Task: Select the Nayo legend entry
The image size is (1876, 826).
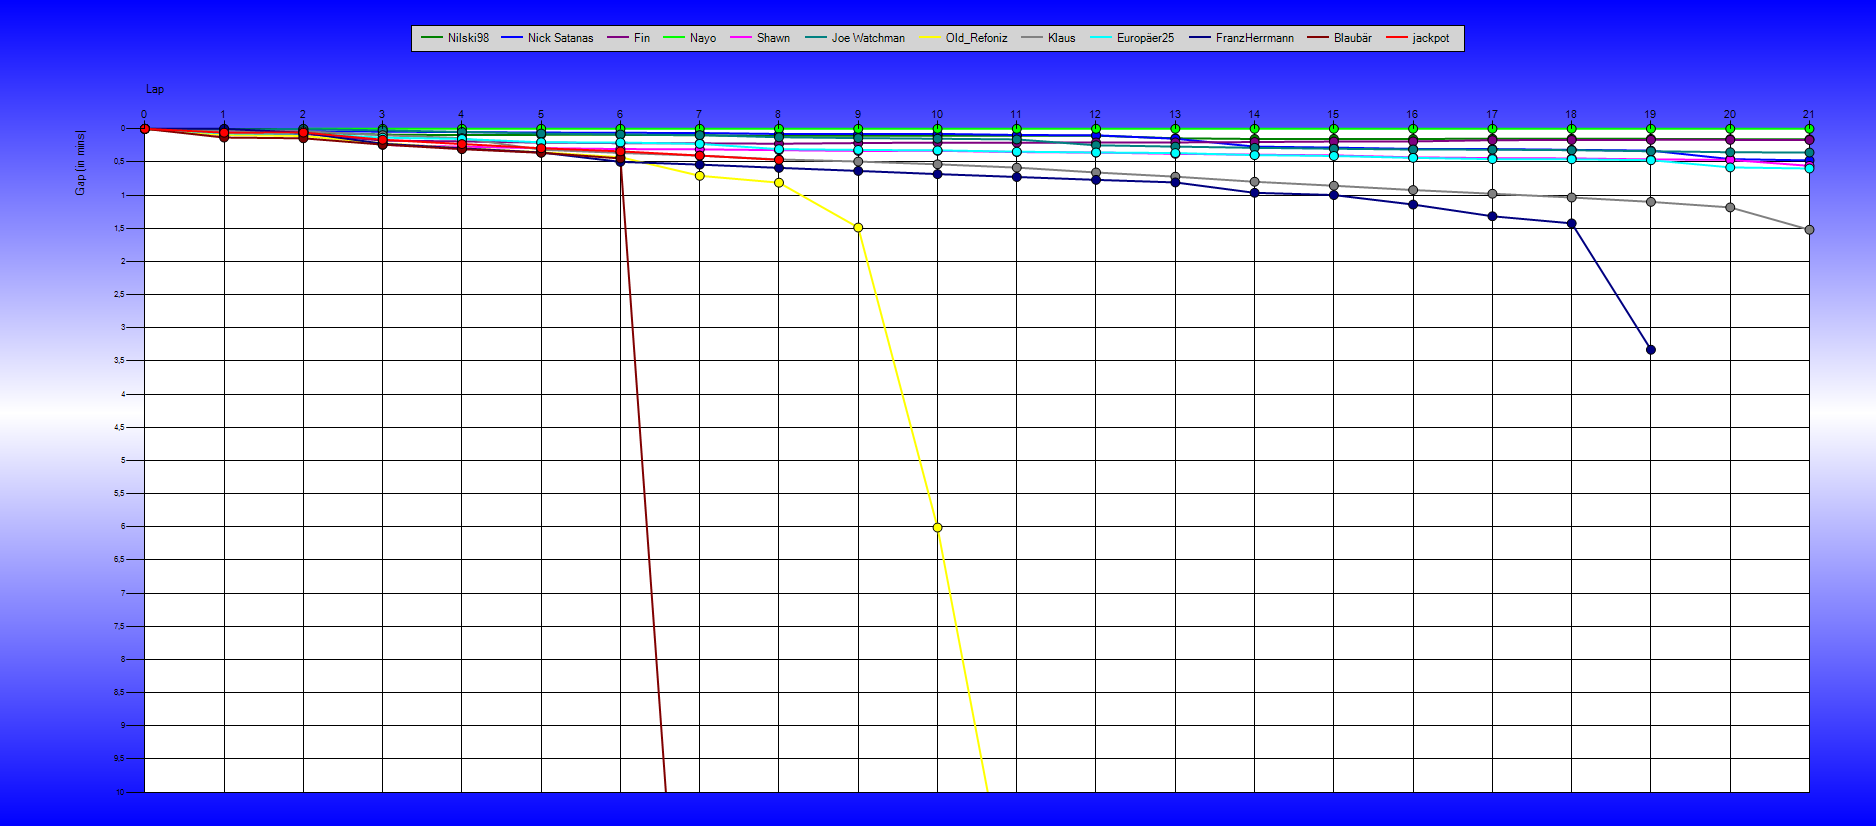Action: pos(702,38)
